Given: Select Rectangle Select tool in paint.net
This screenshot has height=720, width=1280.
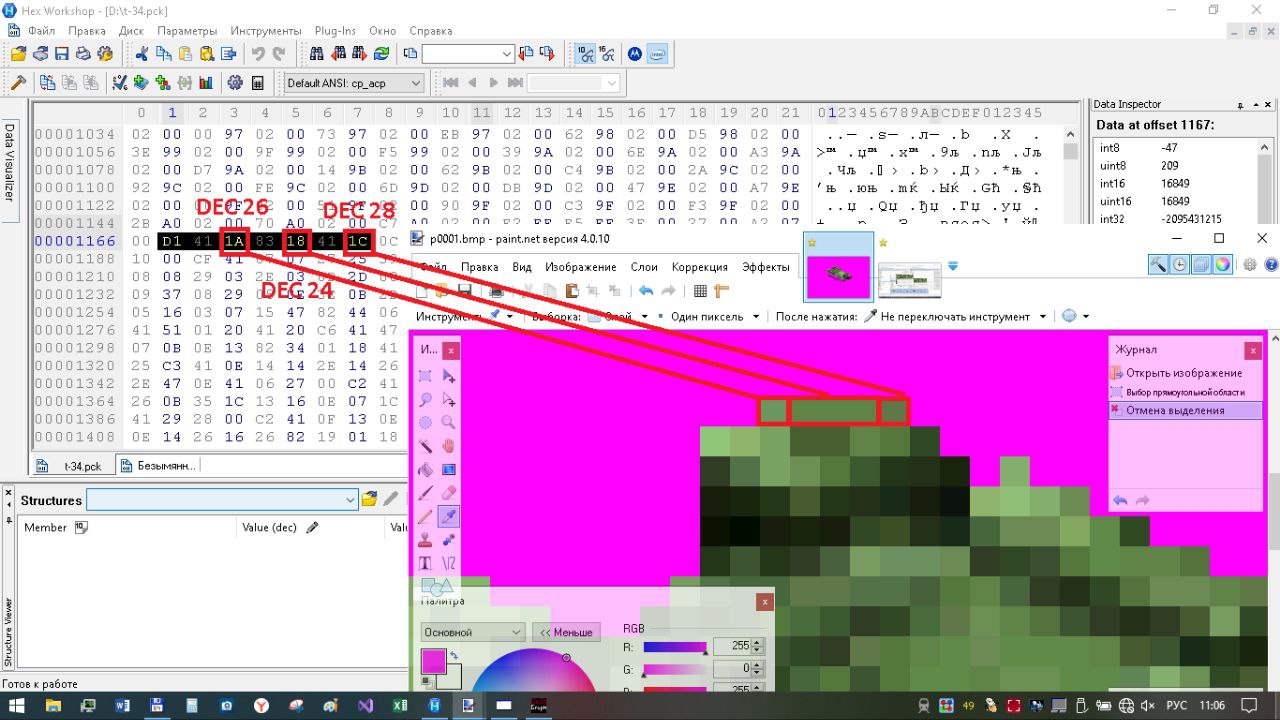Looking at the screenshot, I should tap(426, 376).
